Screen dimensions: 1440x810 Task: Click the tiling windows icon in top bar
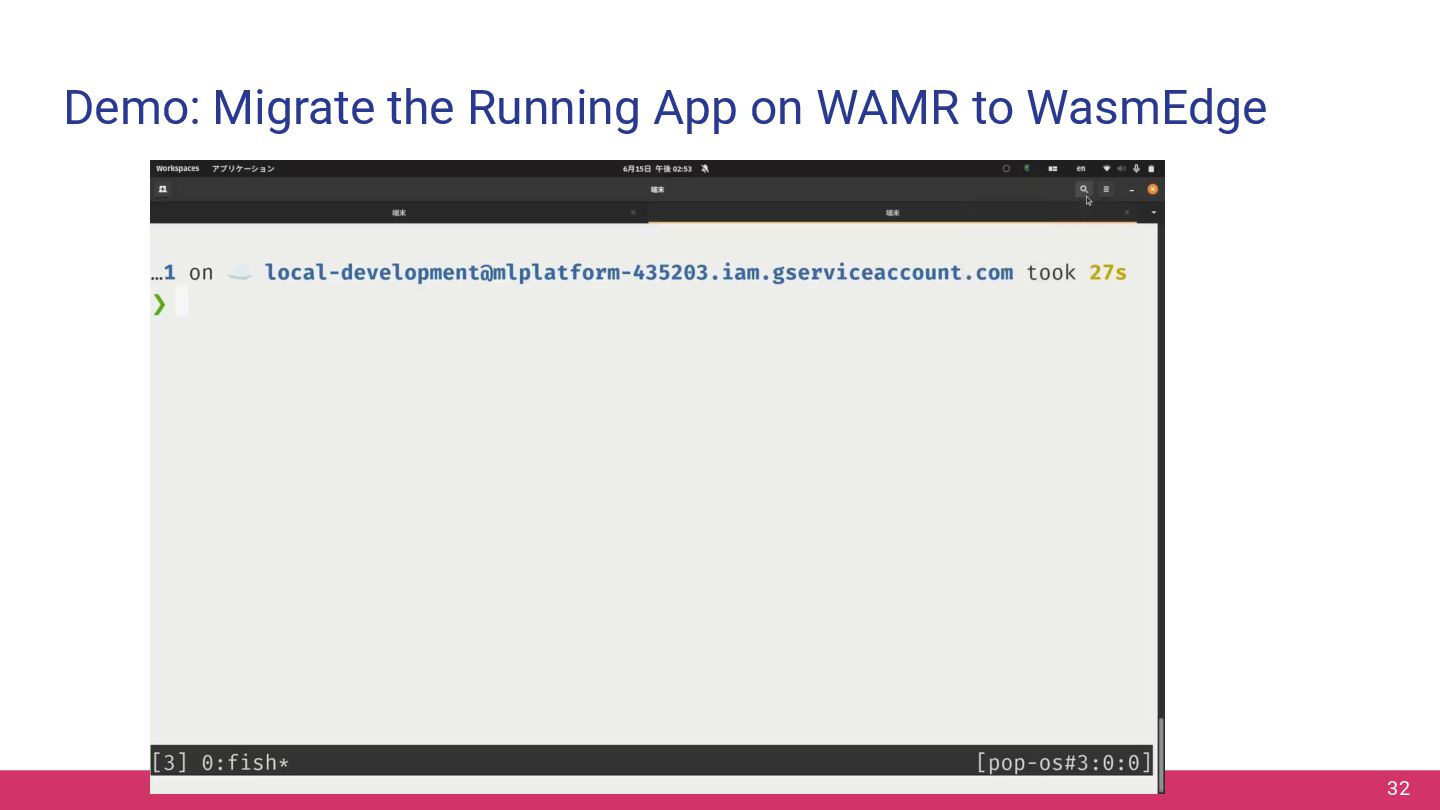pyautogui.click(x=1053, y=169)
